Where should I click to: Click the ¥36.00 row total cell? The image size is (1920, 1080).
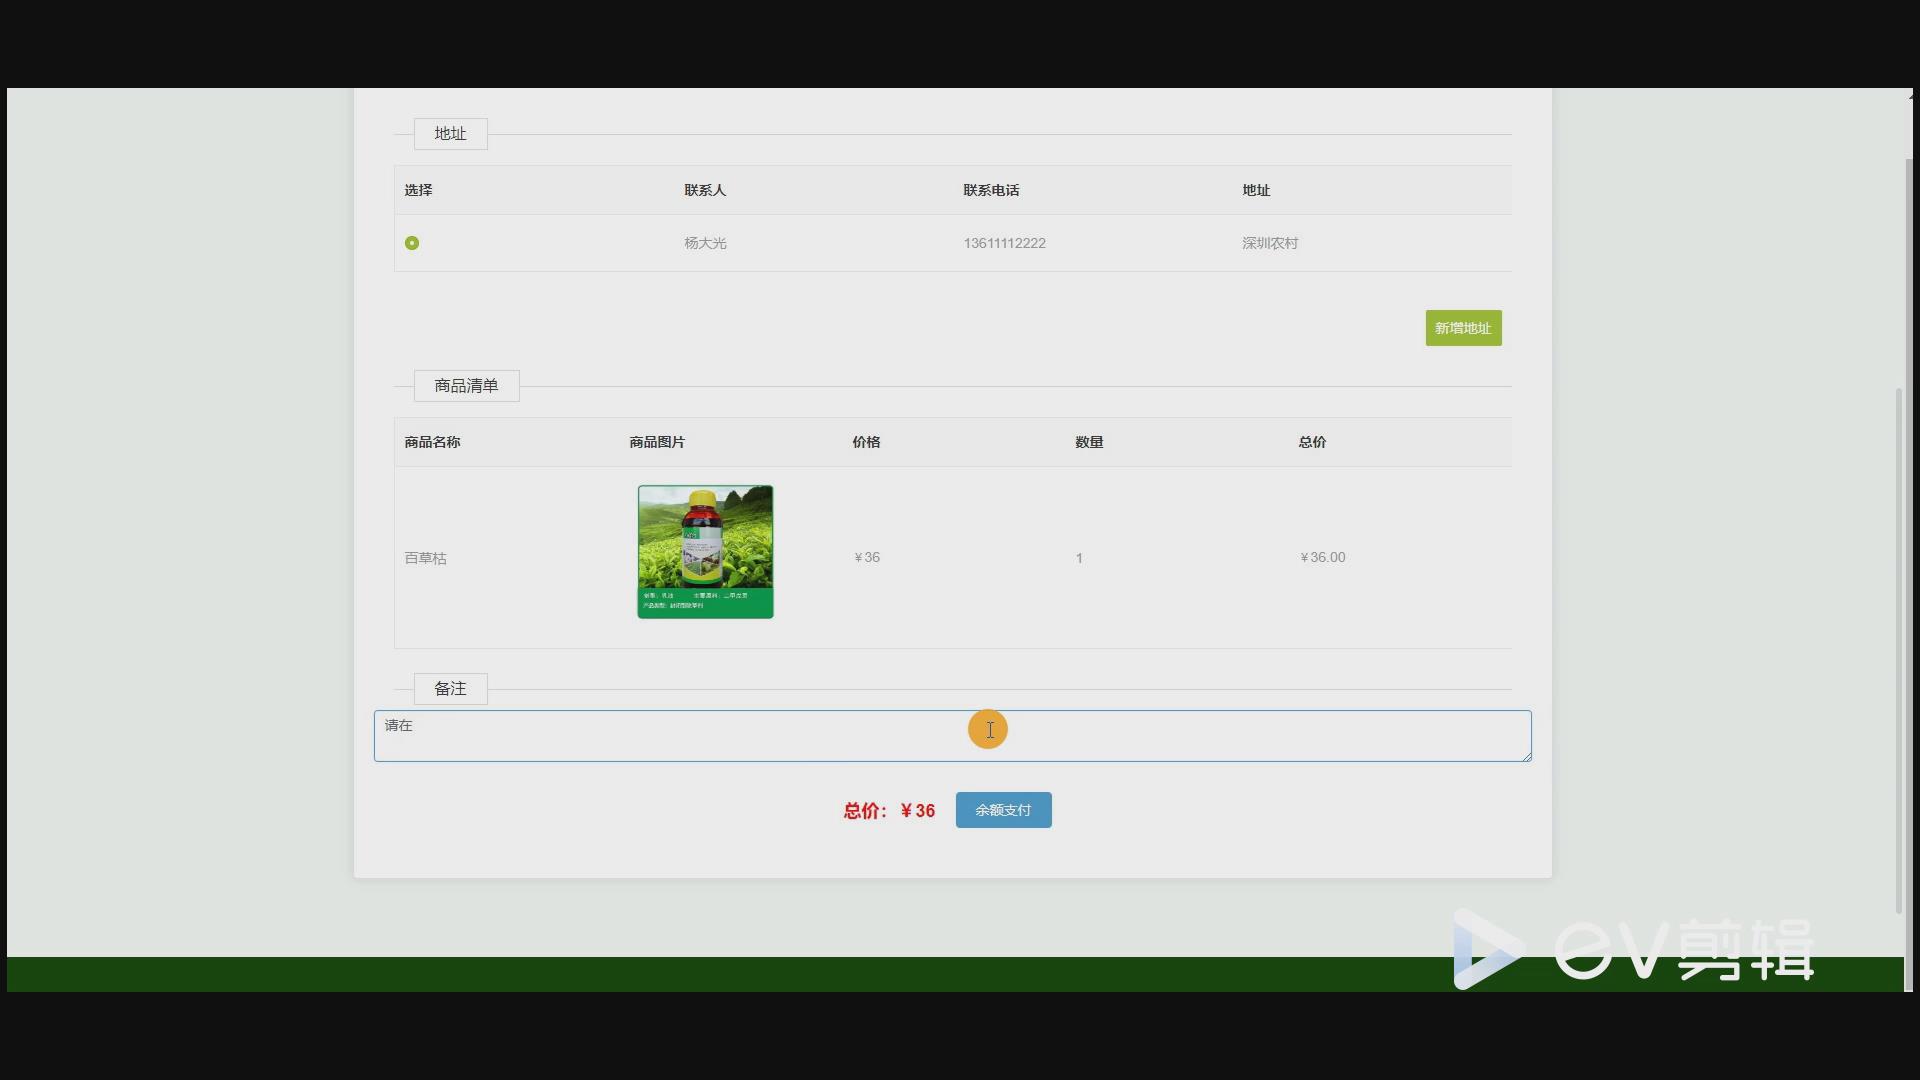click(x=1322, y=557)
